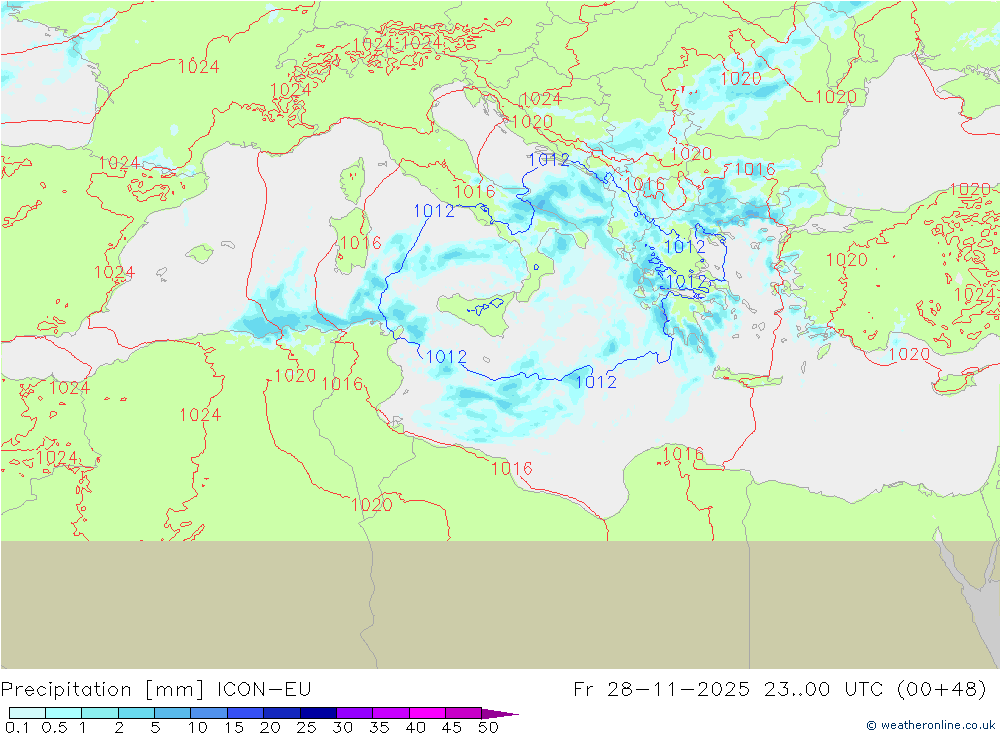Pick the 35–40 mm purple legend swatch
Image resolution: width=1000 pixels, height=733 pixels.
pyautogui.click(x=390, y=713)
